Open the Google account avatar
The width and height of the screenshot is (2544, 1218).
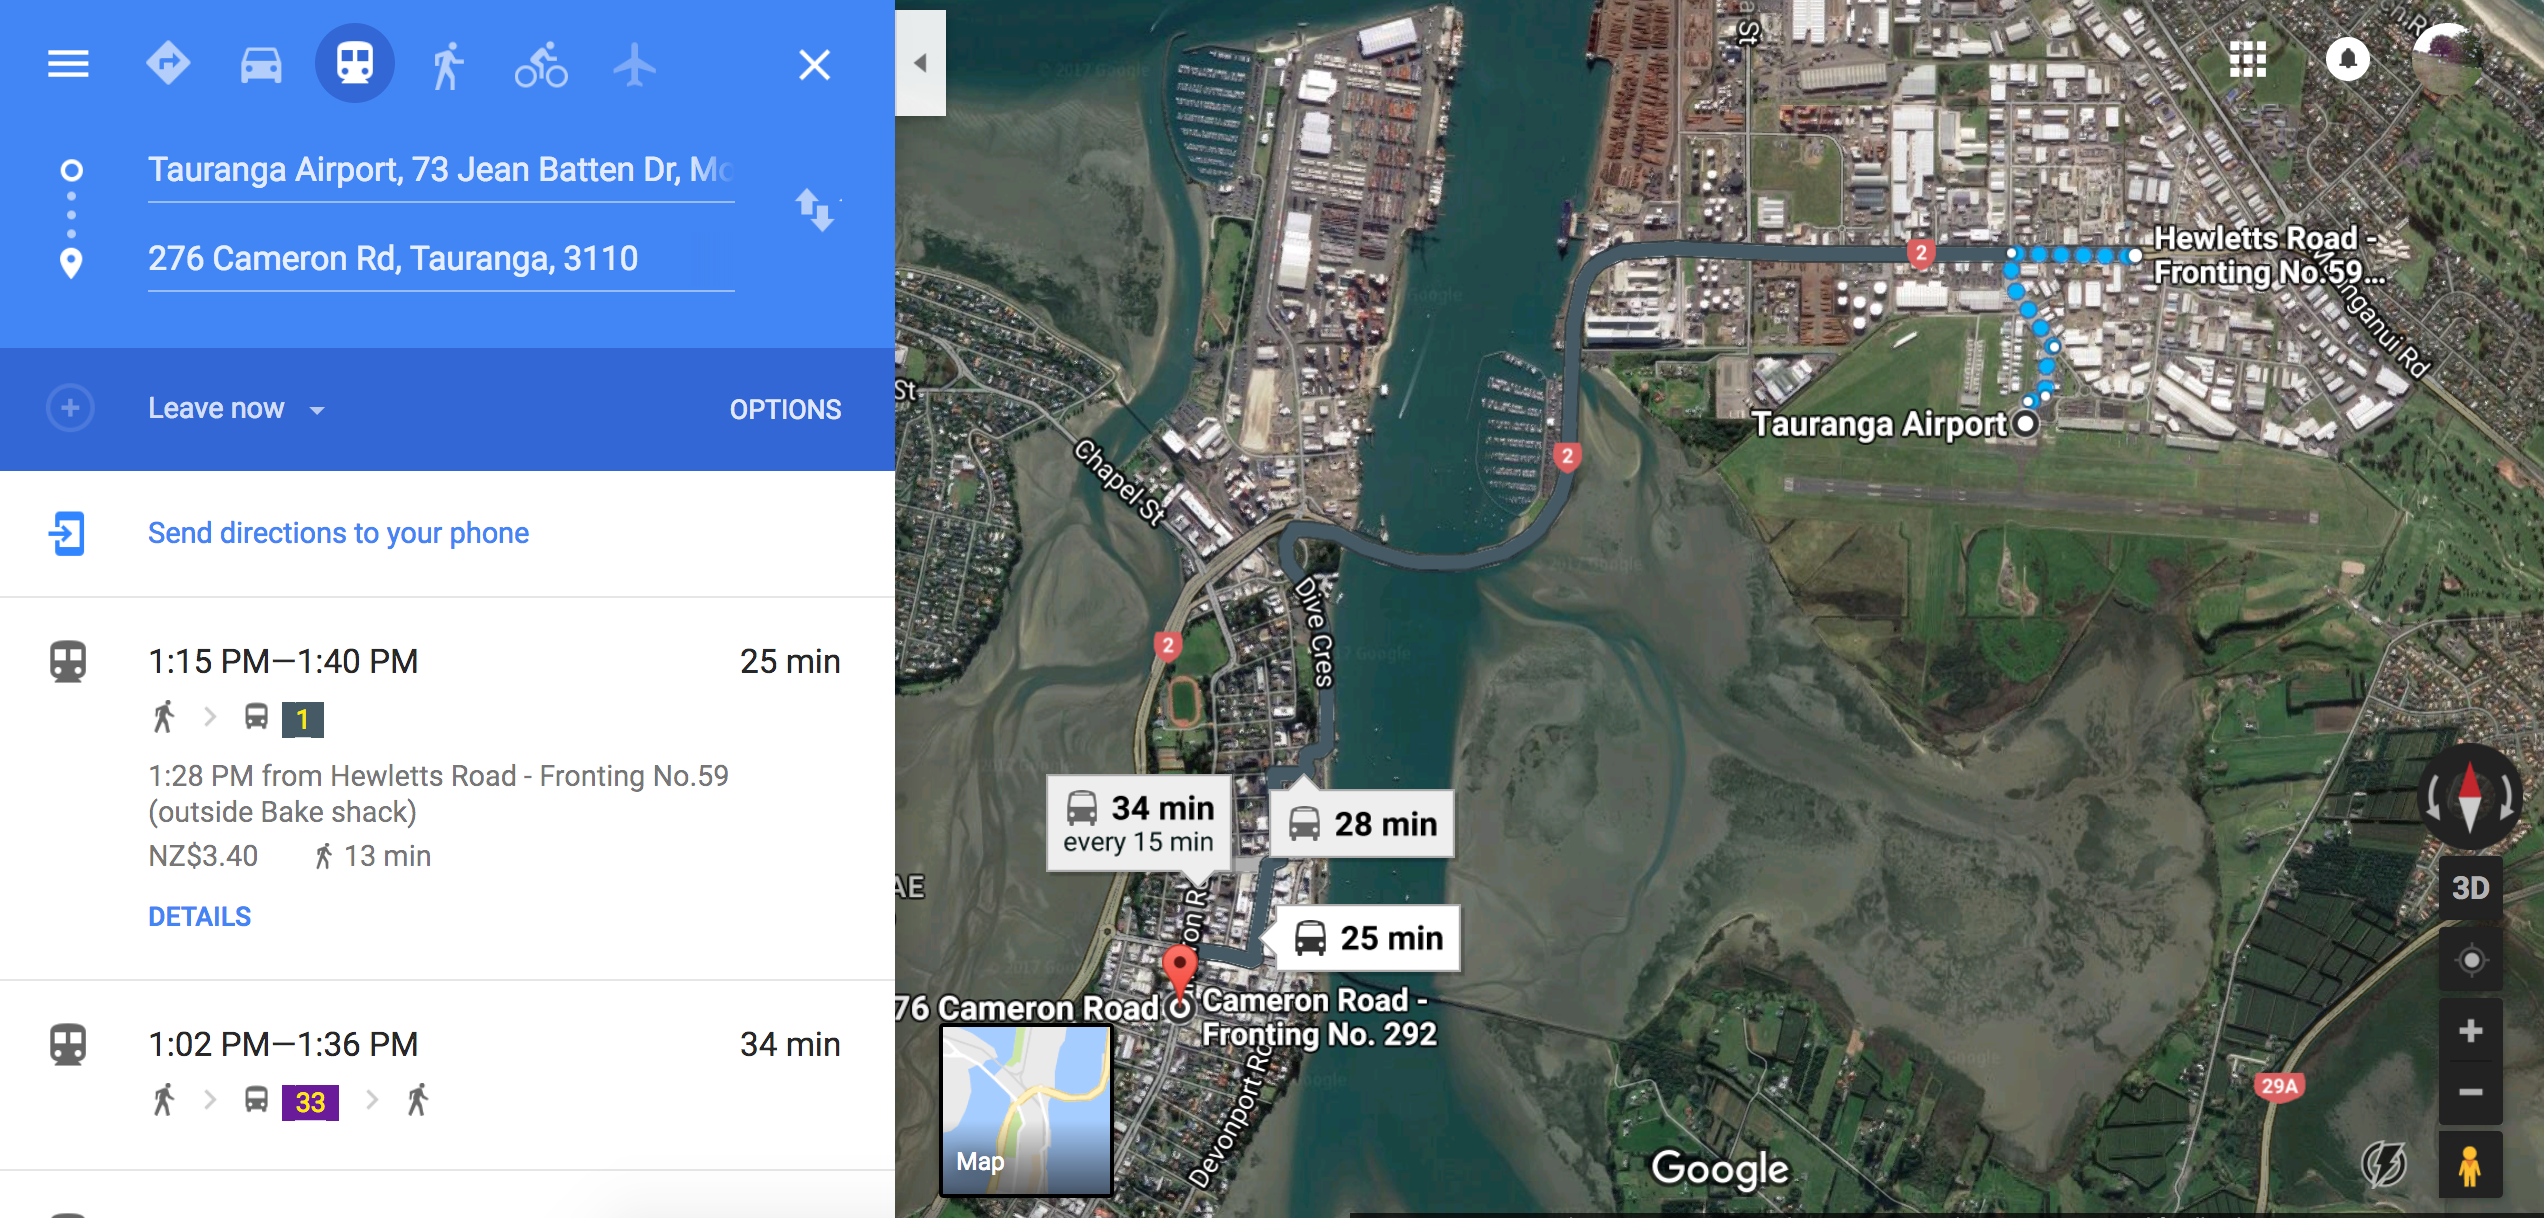coord(2447,60)
